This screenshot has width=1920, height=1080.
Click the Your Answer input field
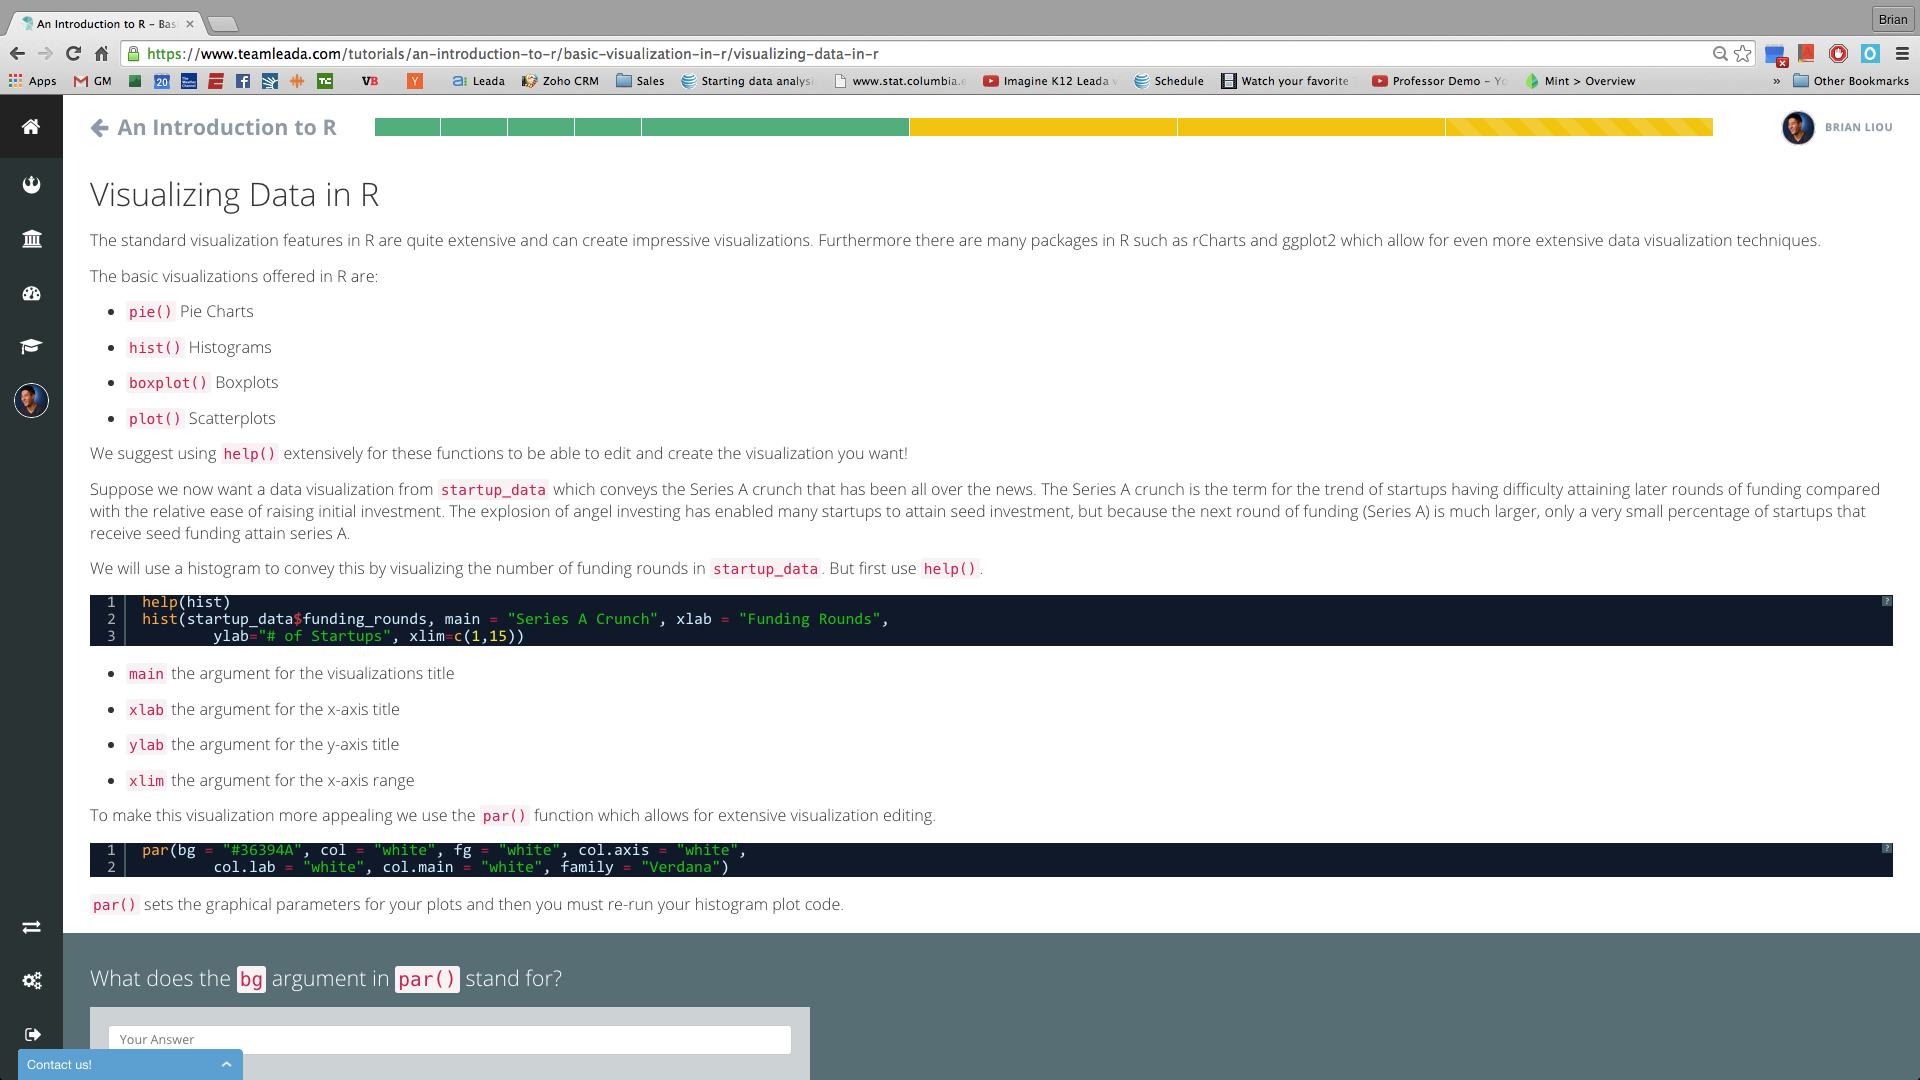[449, 1039]
